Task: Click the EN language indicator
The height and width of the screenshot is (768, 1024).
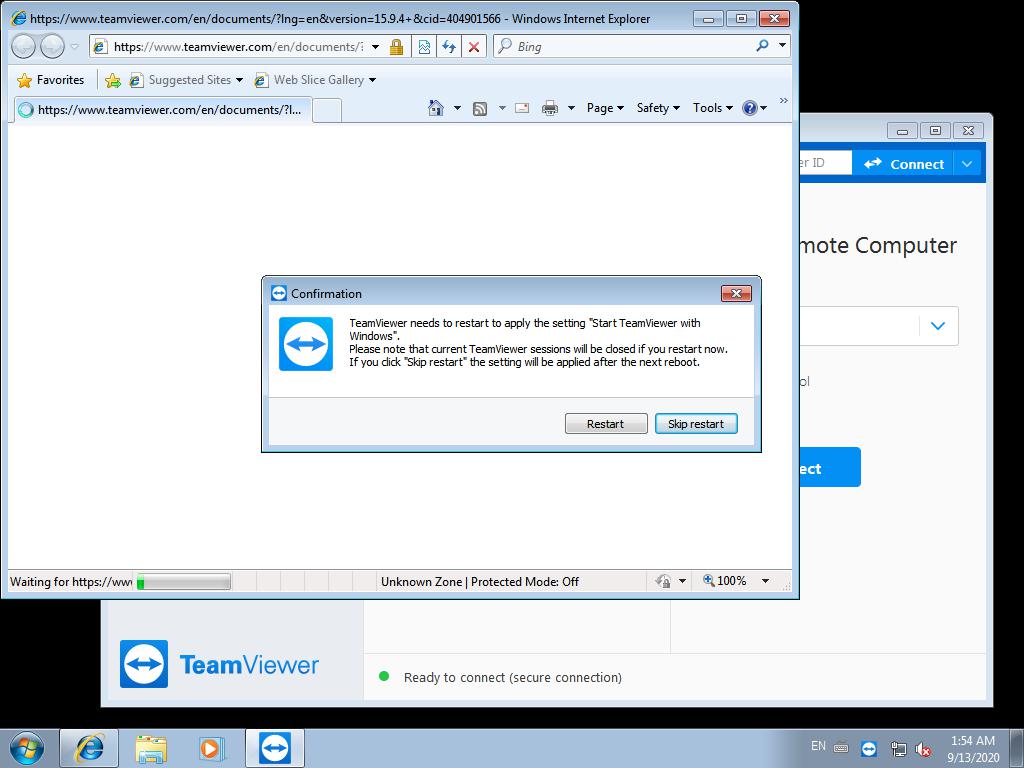Action: (x=818, y=746)
